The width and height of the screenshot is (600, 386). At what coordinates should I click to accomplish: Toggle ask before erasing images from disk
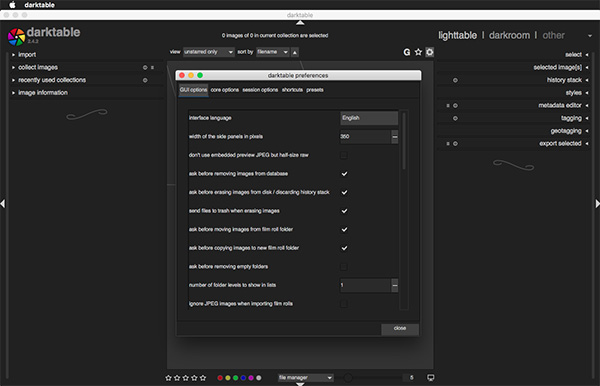(344, 192)
